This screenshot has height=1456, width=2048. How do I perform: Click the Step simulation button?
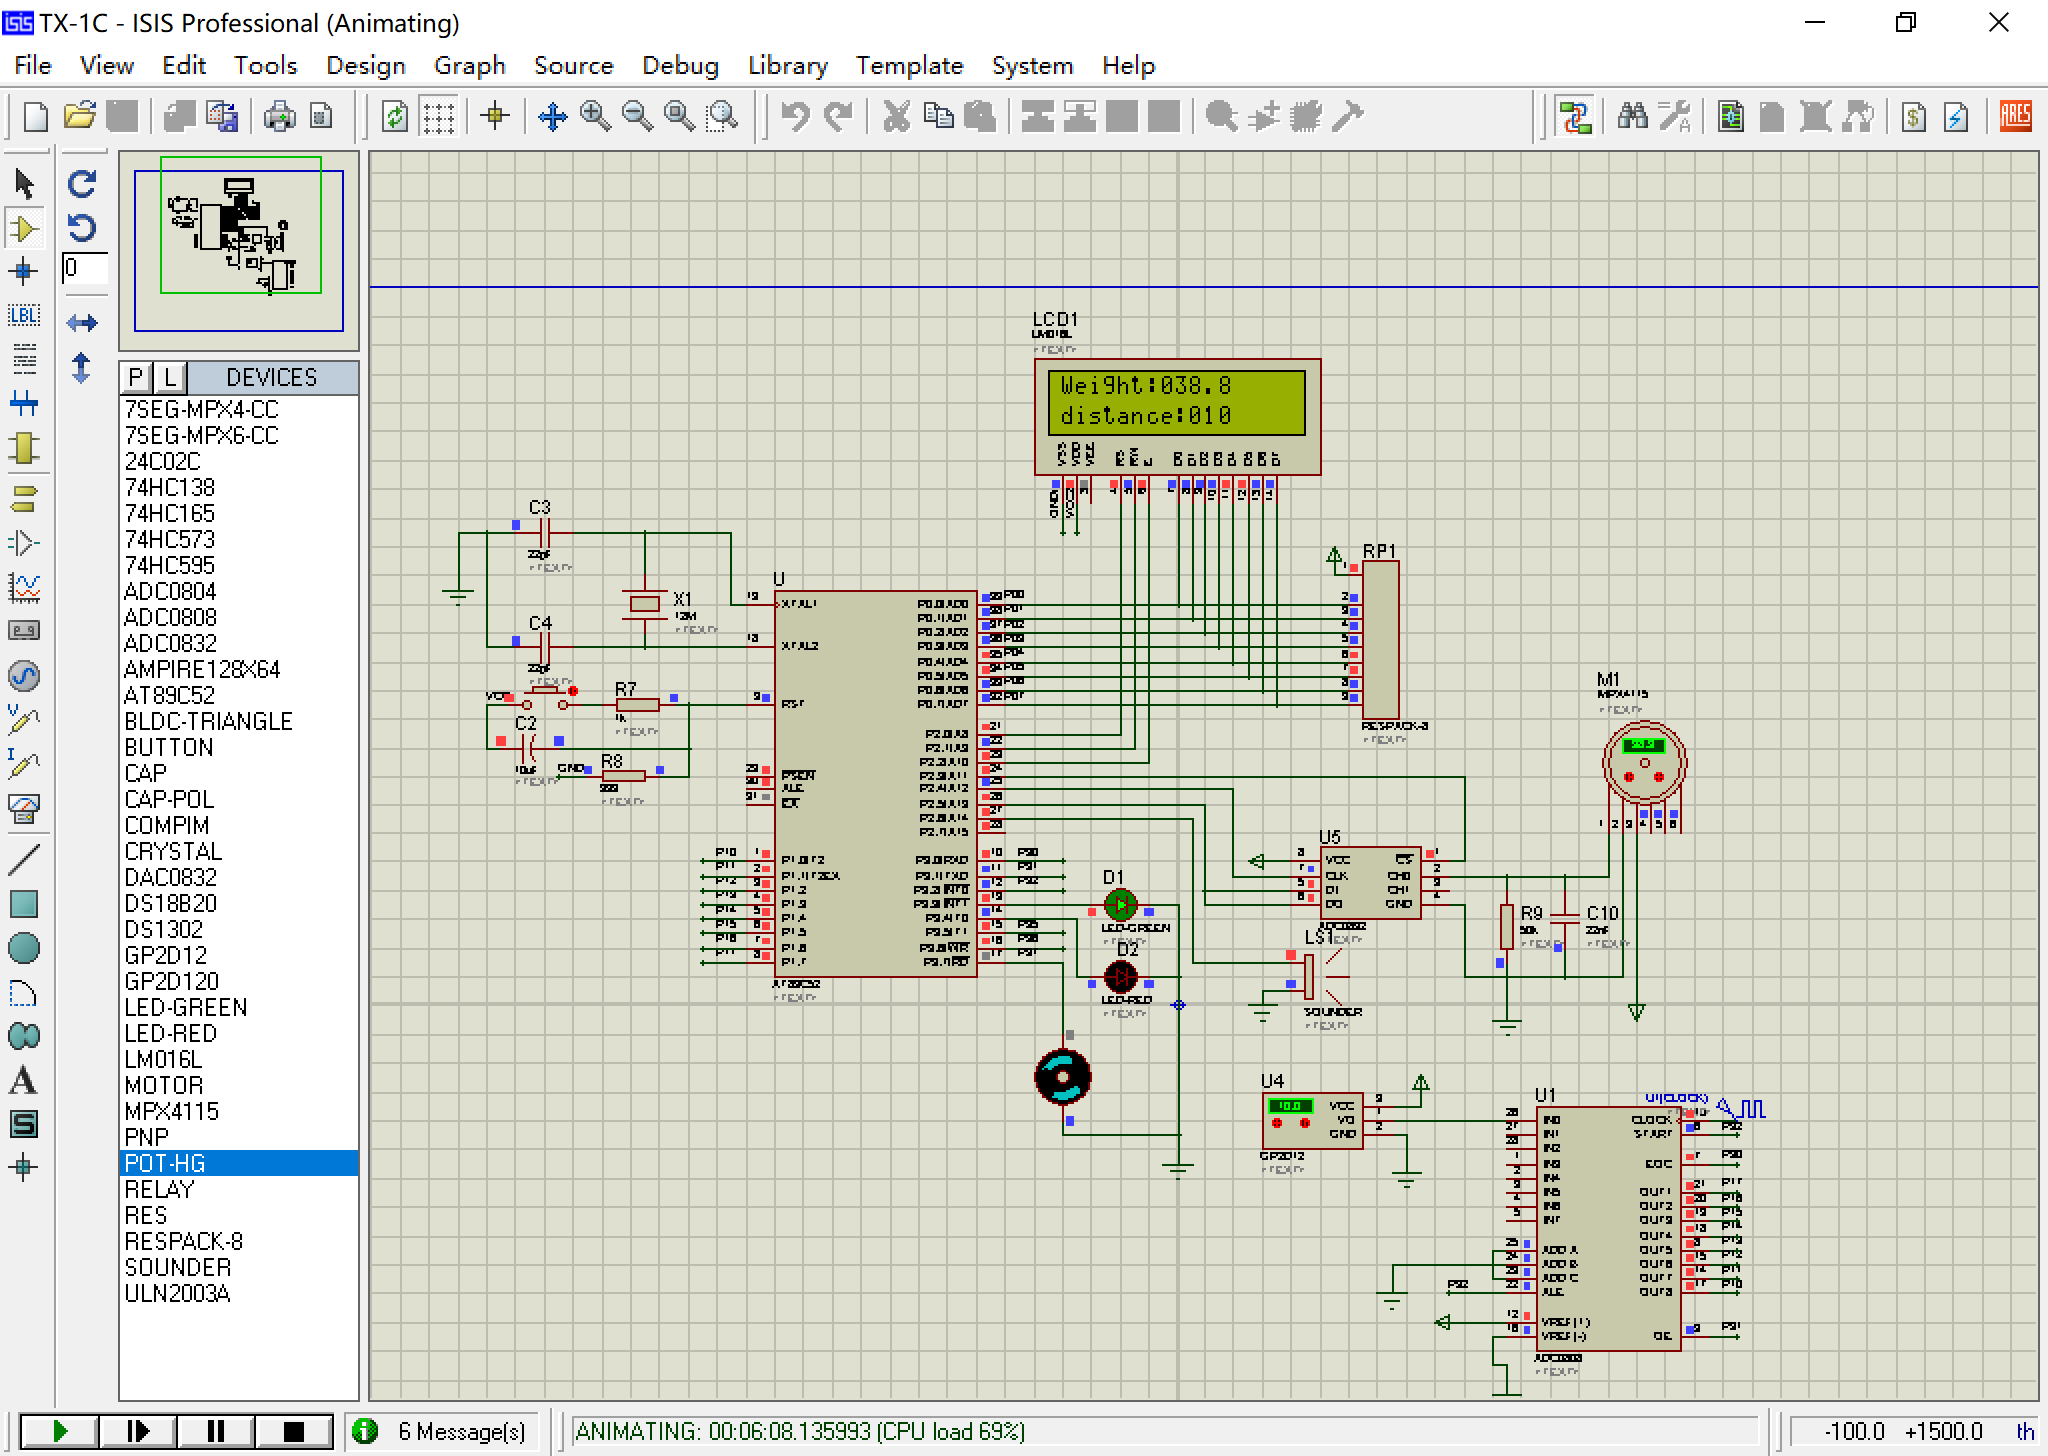(138, 1431)
